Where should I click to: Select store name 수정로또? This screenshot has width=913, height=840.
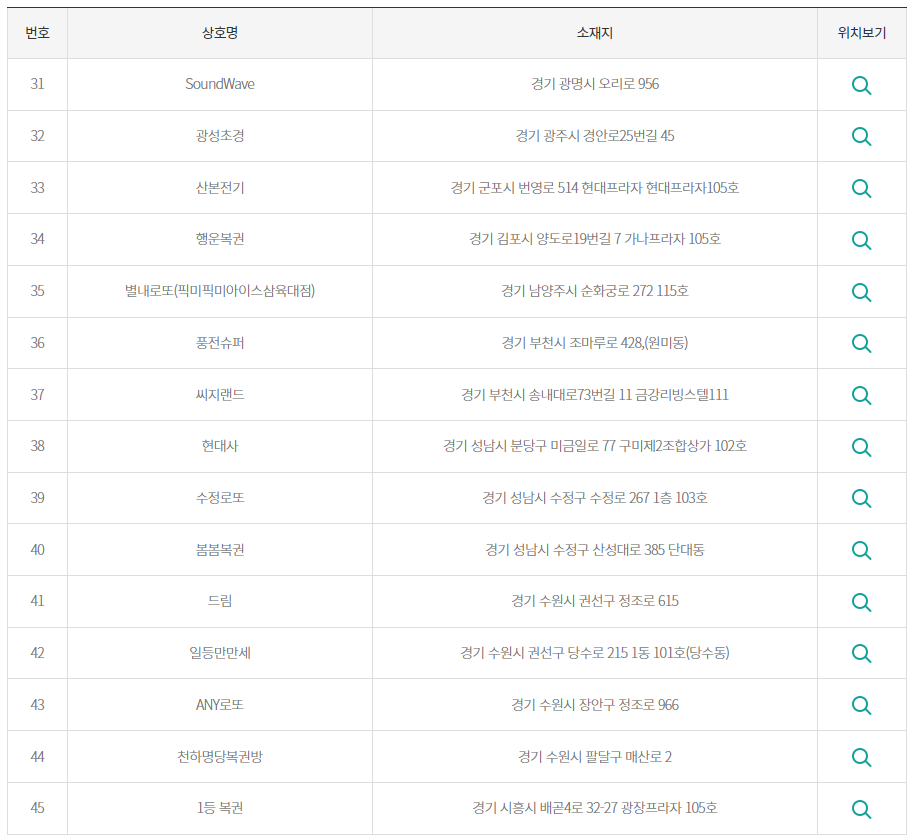click(x=220, y=497)
